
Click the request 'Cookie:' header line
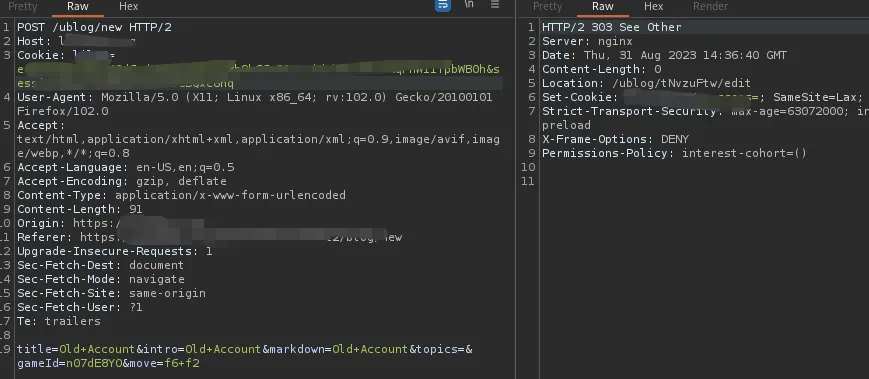pyautogui.click(x=66, y=55)
